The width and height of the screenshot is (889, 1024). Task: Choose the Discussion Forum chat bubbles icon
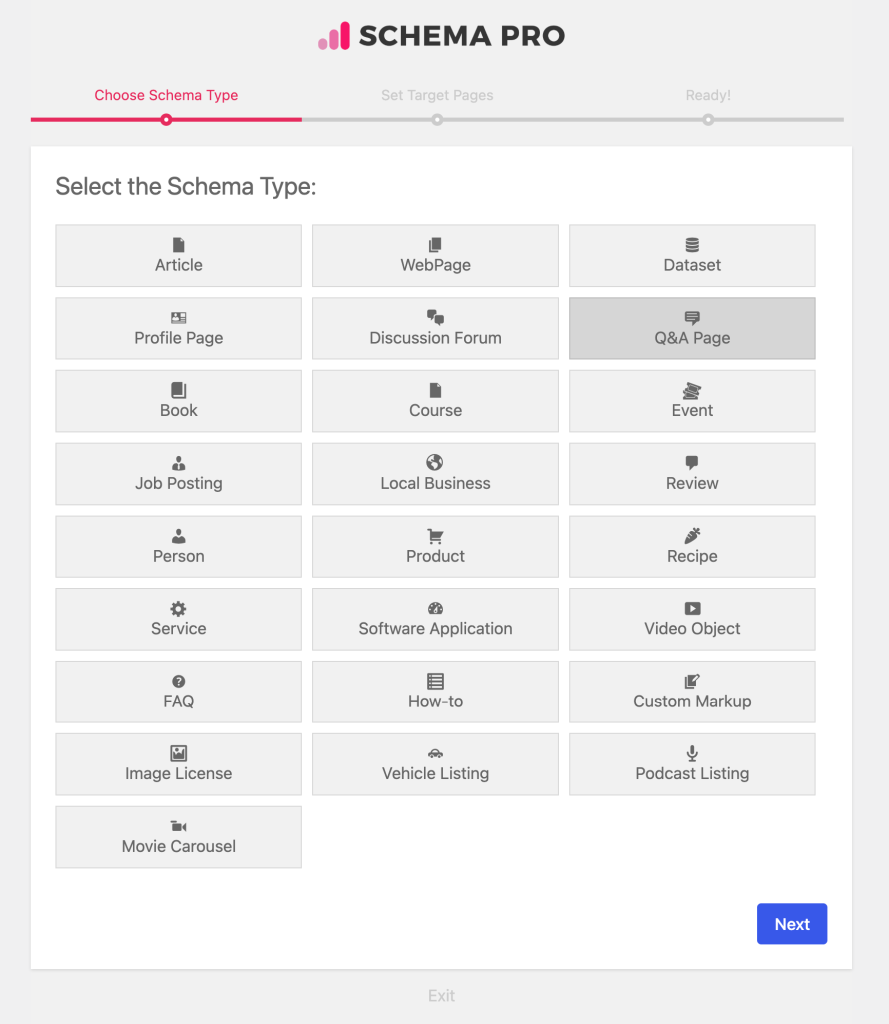point(435,317)
